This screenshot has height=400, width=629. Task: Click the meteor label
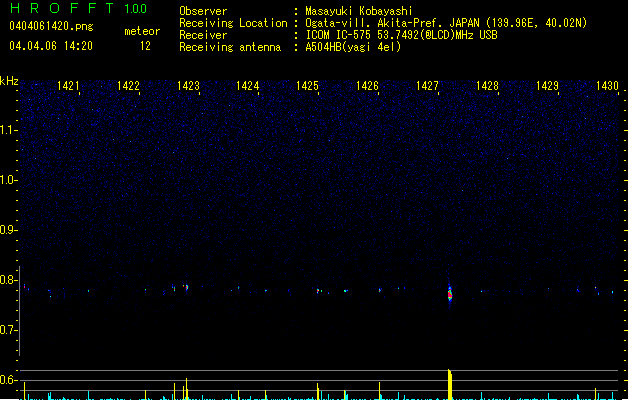click(x=142, y=31)
